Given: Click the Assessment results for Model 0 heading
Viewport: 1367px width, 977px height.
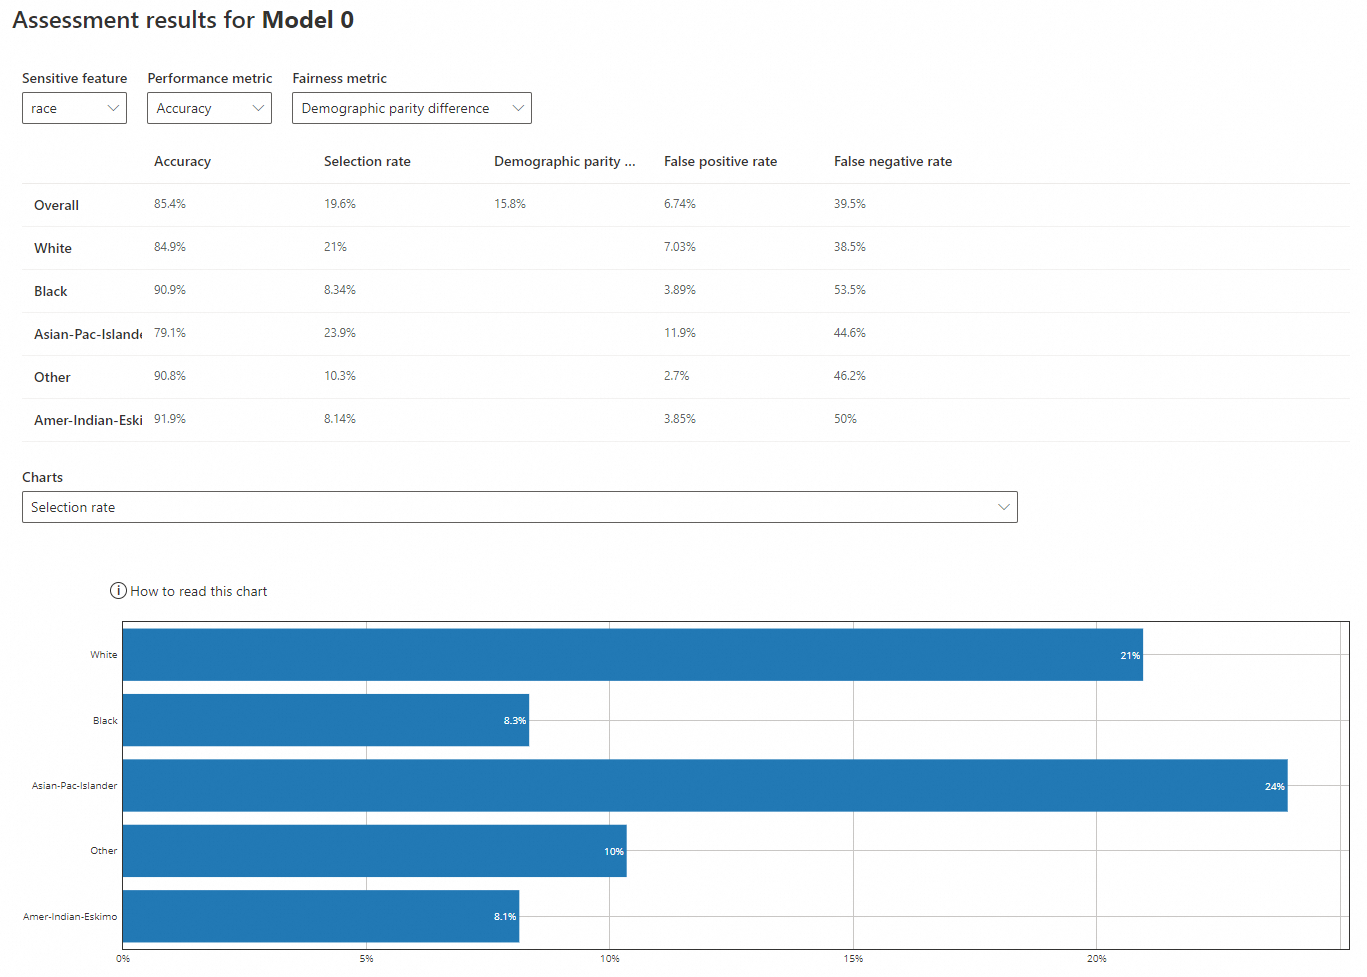Looking at the screenshot, I should (x=183, y=20).
